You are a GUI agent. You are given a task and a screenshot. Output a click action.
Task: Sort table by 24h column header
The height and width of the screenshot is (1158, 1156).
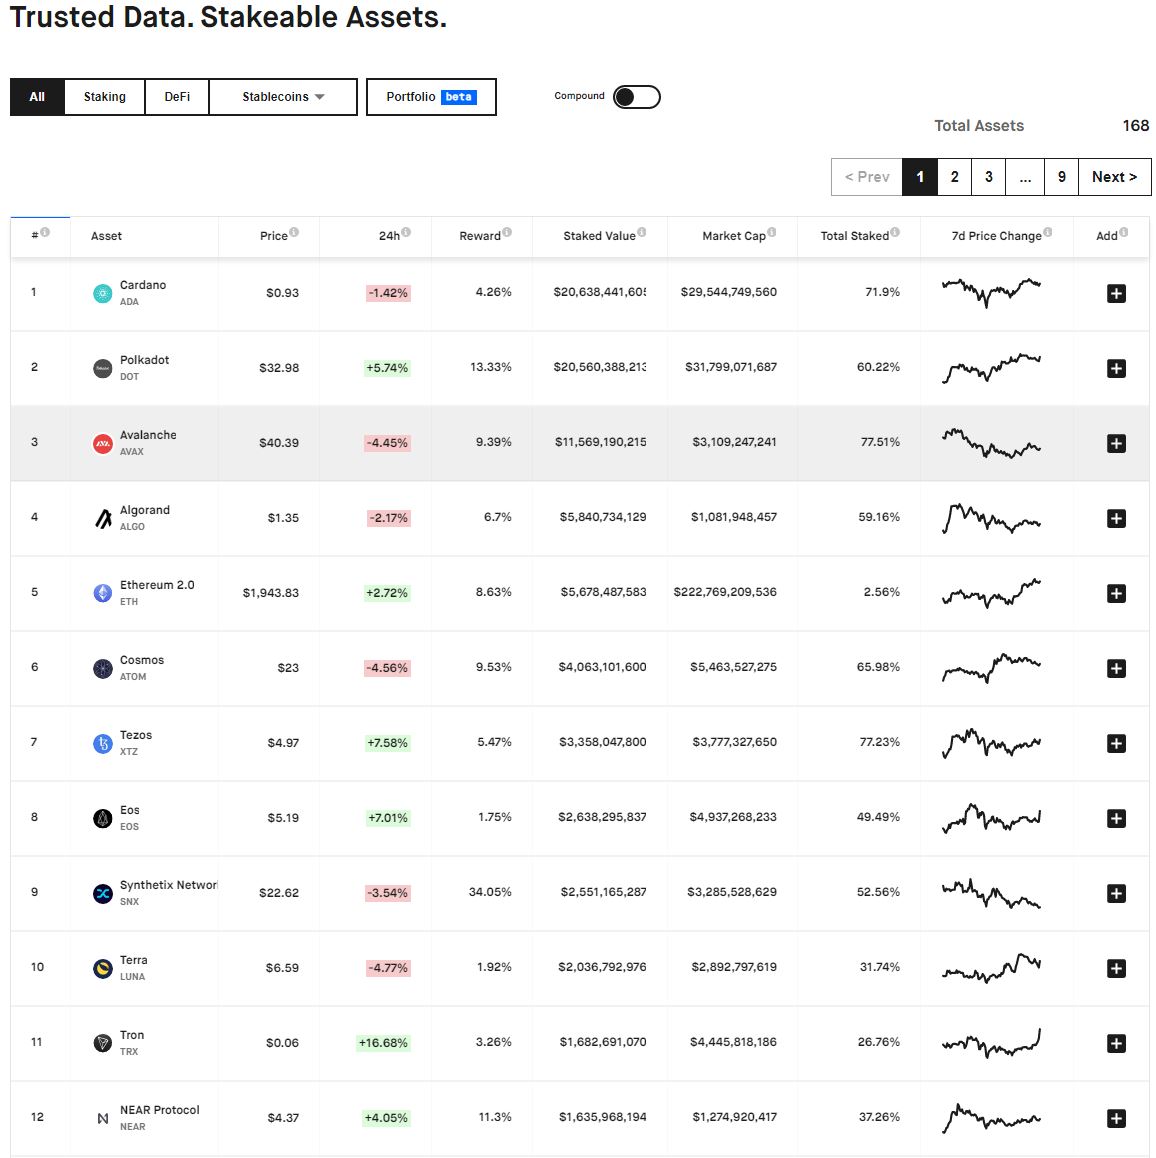[389, 236]
